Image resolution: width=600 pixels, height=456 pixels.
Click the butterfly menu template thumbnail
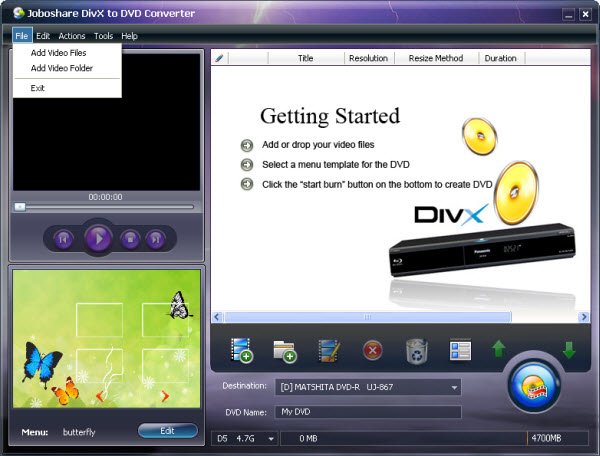pos(107,339)
